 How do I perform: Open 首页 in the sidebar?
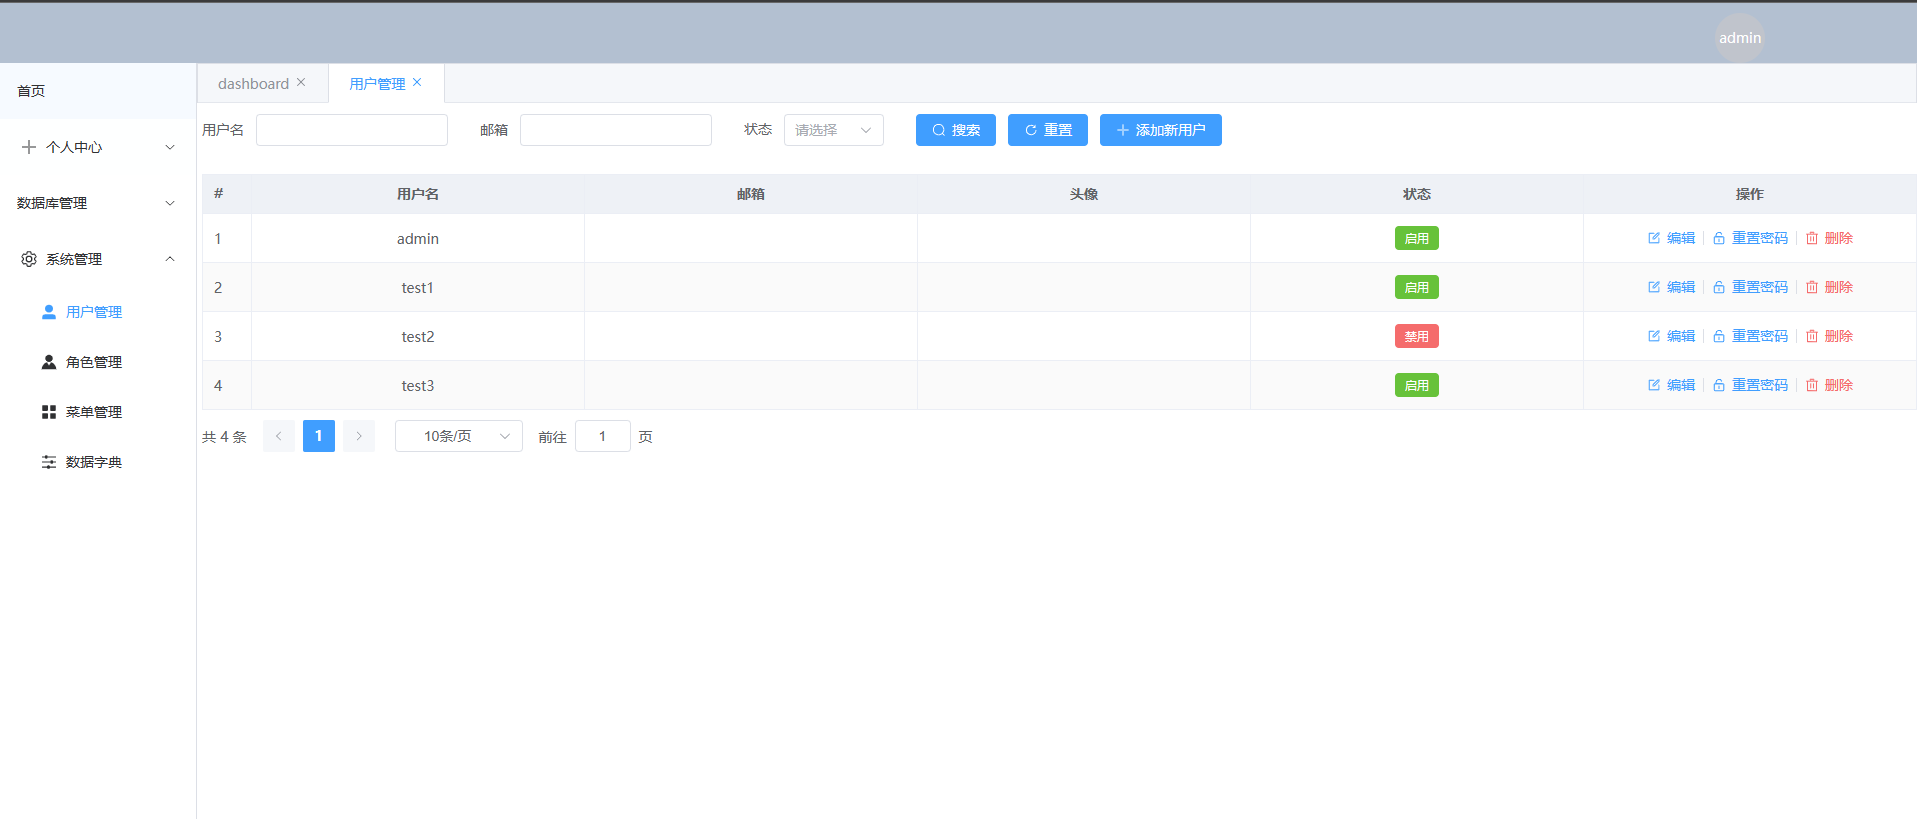click(x=98, y=91)
